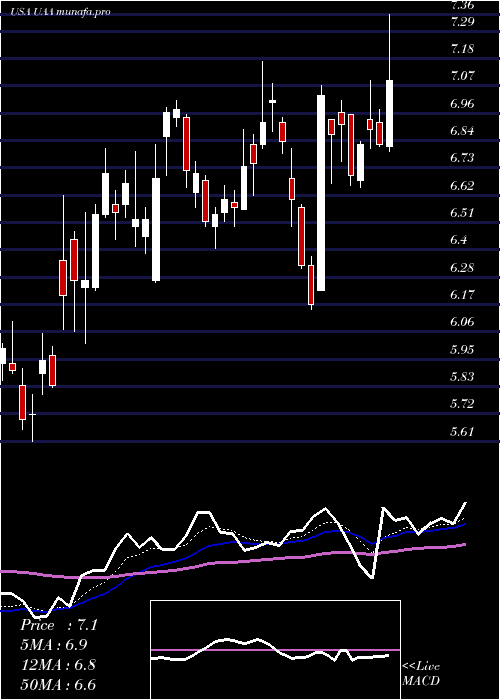The image size is (500, 700).
Task: Click the MACD inset chart box
Action: coord(275,650)
